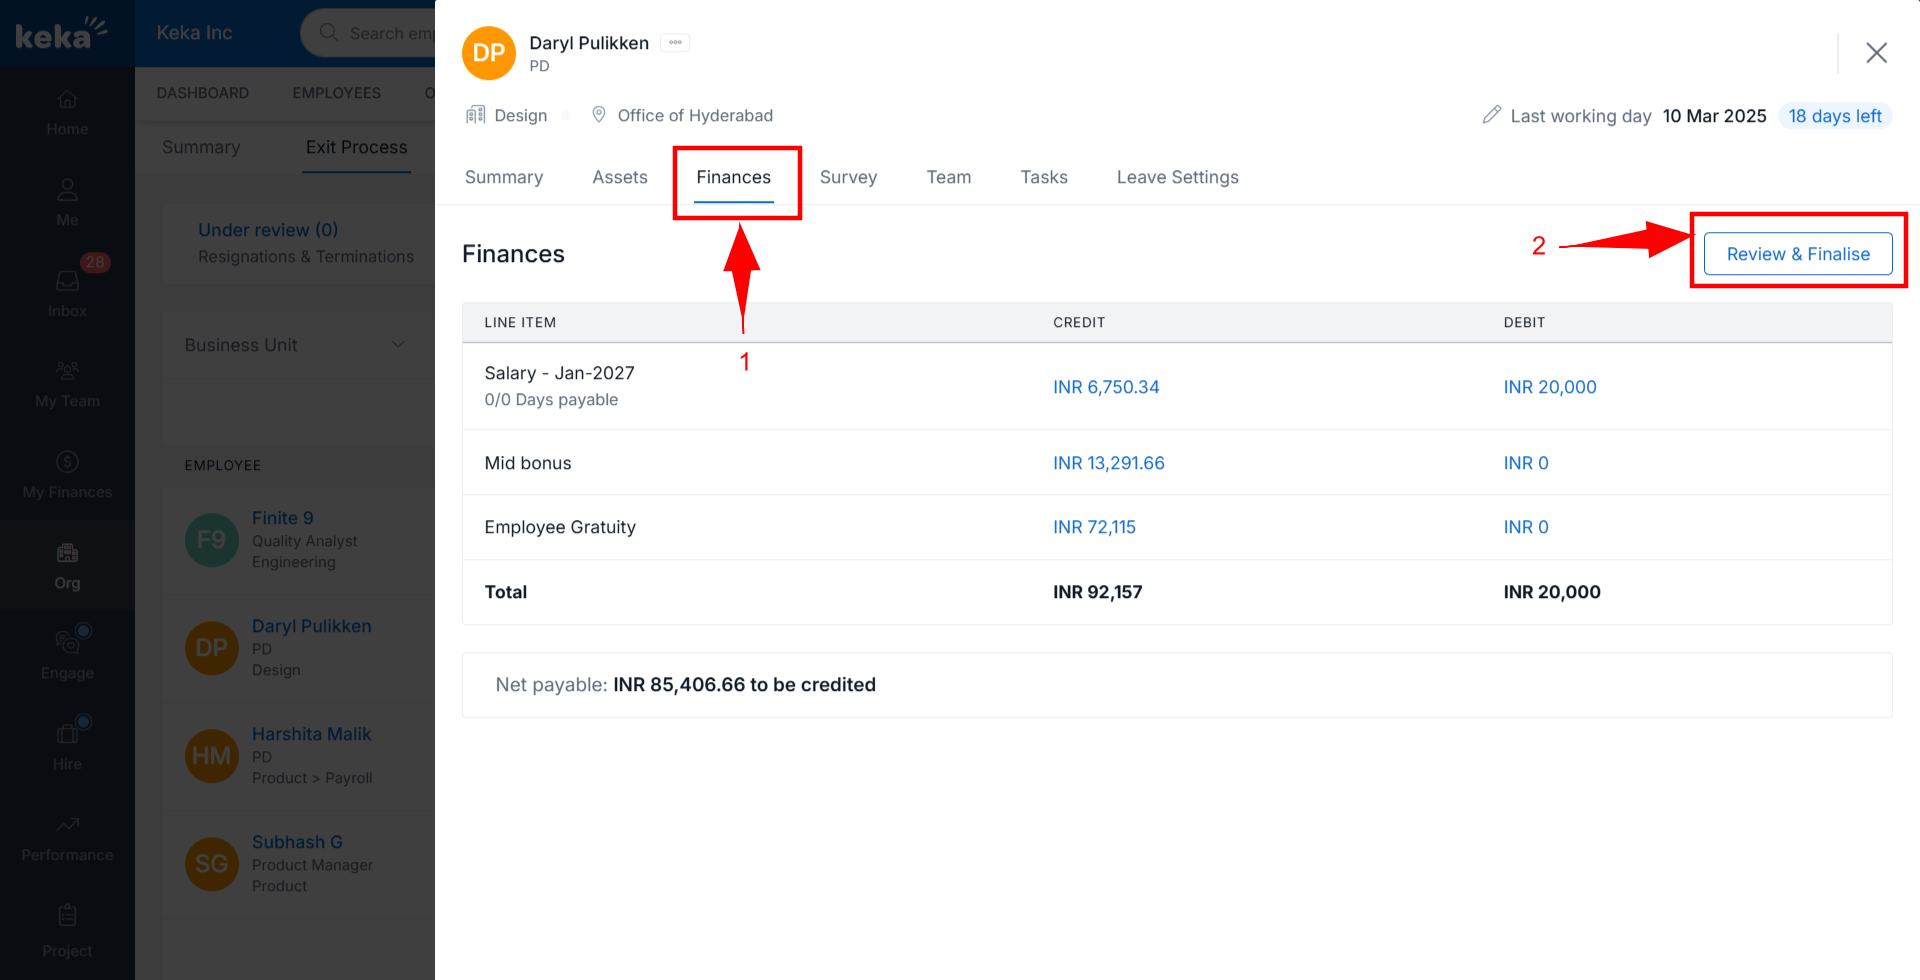Open the Engage module icon

[67, 643]
